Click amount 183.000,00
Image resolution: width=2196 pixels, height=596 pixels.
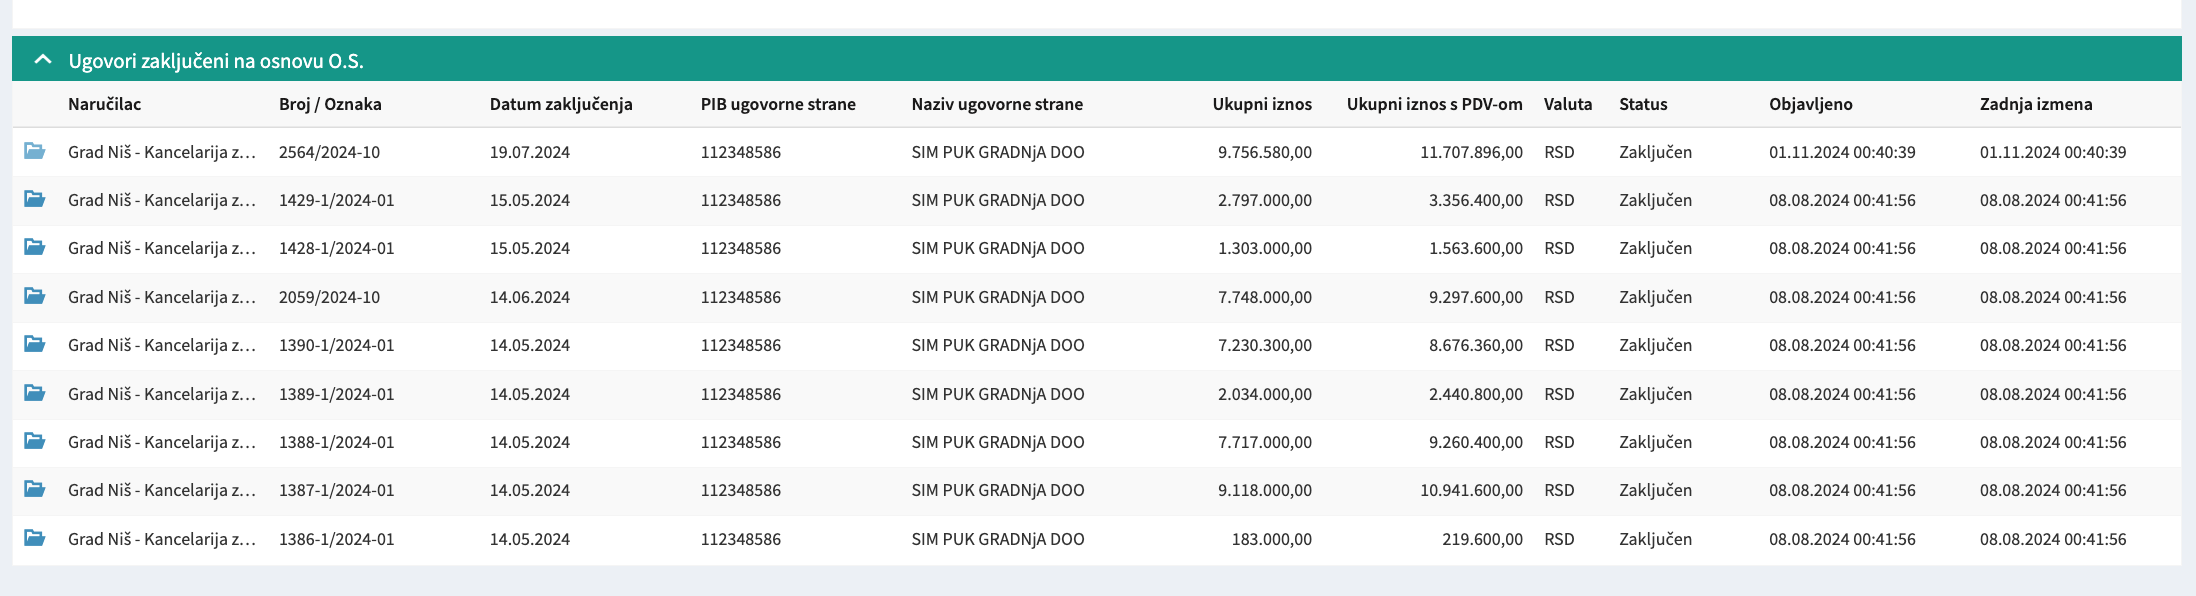tap(1272, 539)
